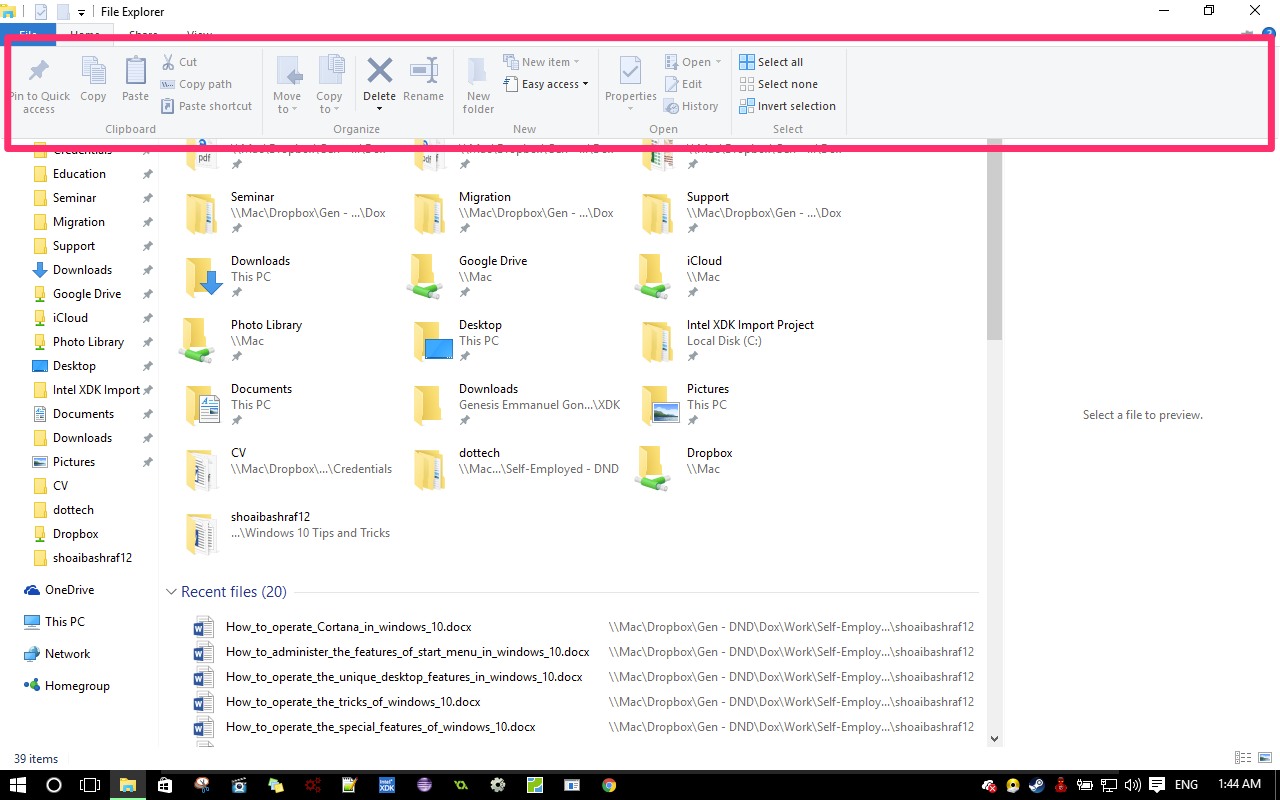Screen dimensions: 1280x800
Task: Click the Paste icon
Action: click(x=134, y=80)
